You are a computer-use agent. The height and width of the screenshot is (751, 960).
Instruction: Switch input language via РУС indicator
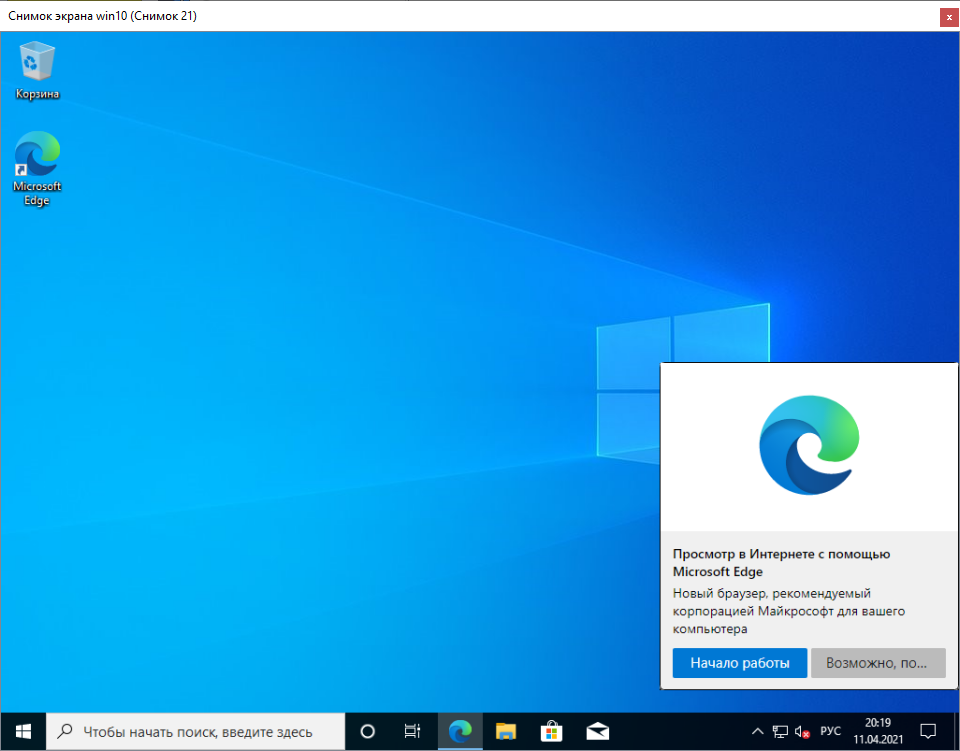click(x=830, y=731)
